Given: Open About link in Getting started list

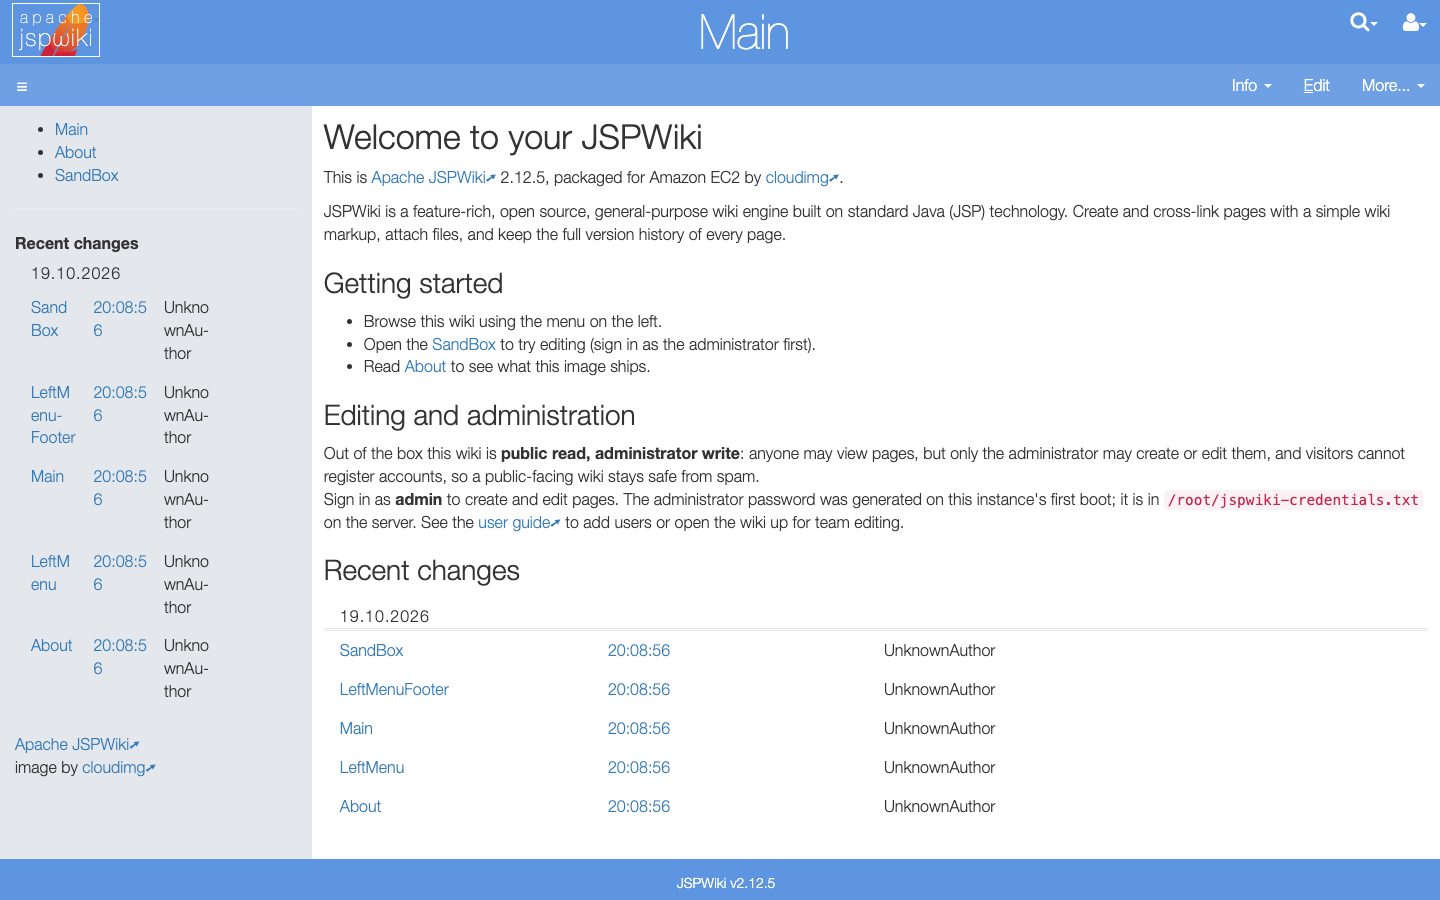Looking at the screenshot, I should coord(425,366).
